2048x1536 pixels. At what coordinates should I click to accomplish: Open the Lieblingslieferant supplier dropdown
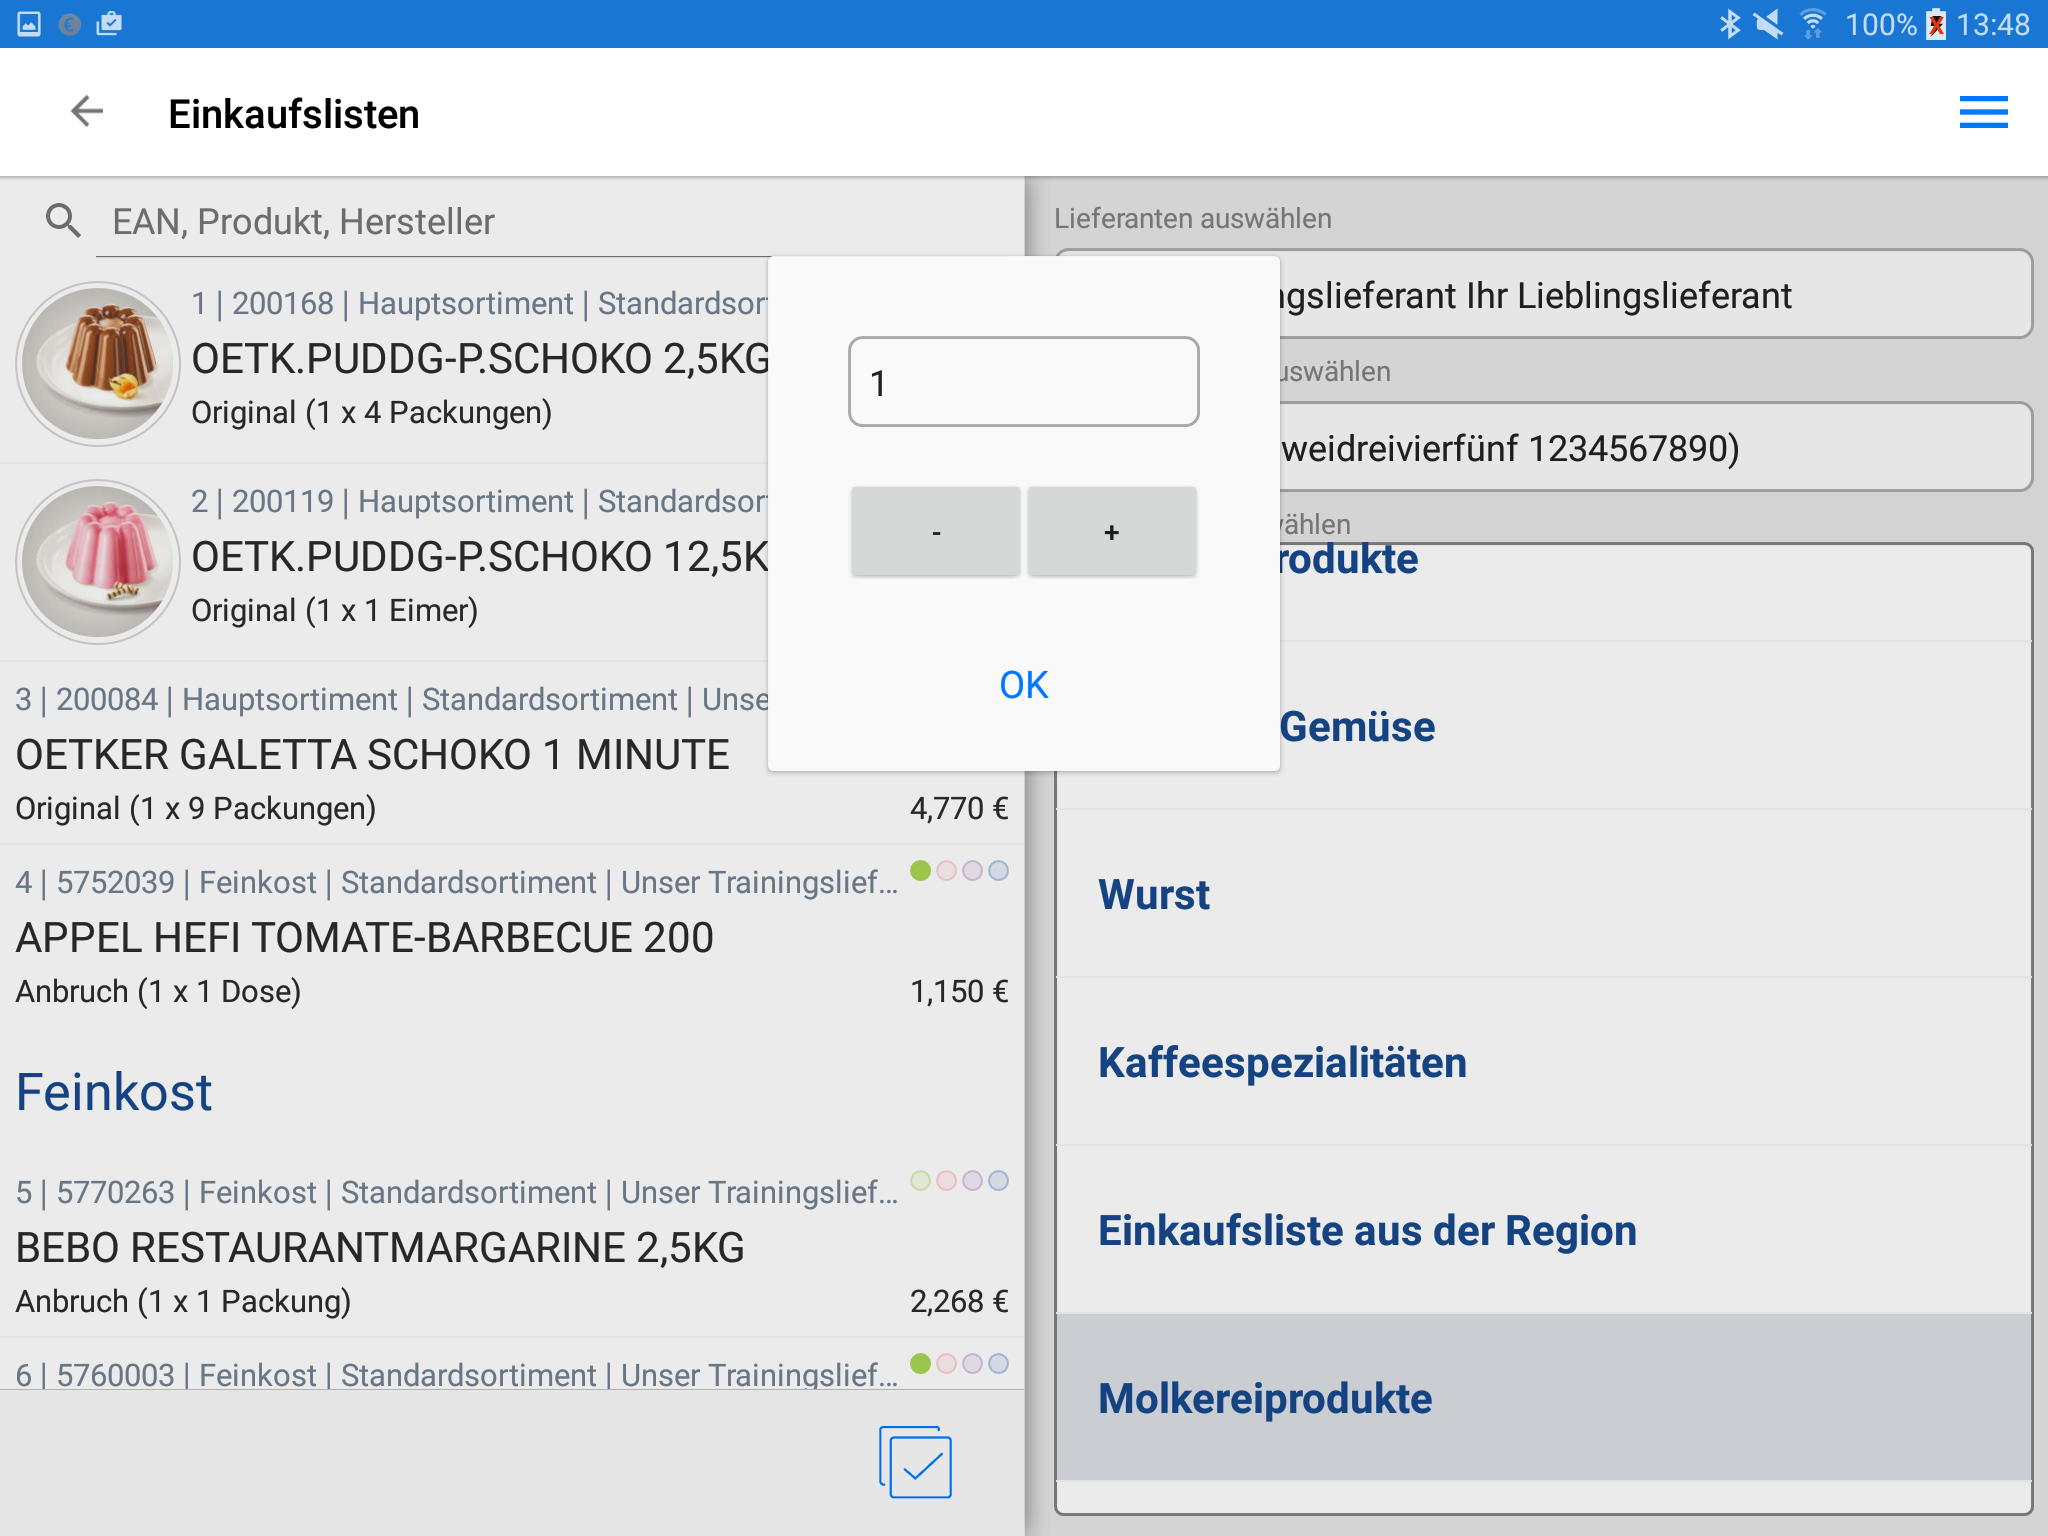[x=1650, y=295]
